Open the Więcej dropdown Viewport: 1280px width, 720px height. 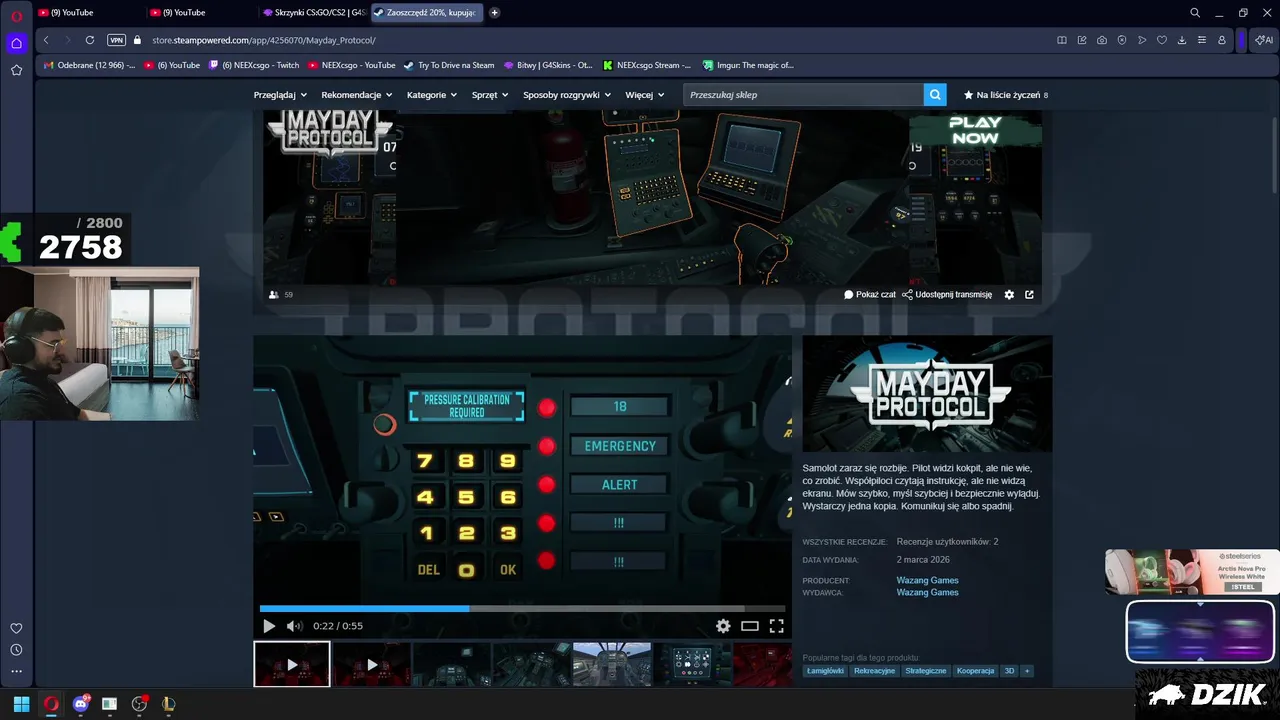point(645,95)
